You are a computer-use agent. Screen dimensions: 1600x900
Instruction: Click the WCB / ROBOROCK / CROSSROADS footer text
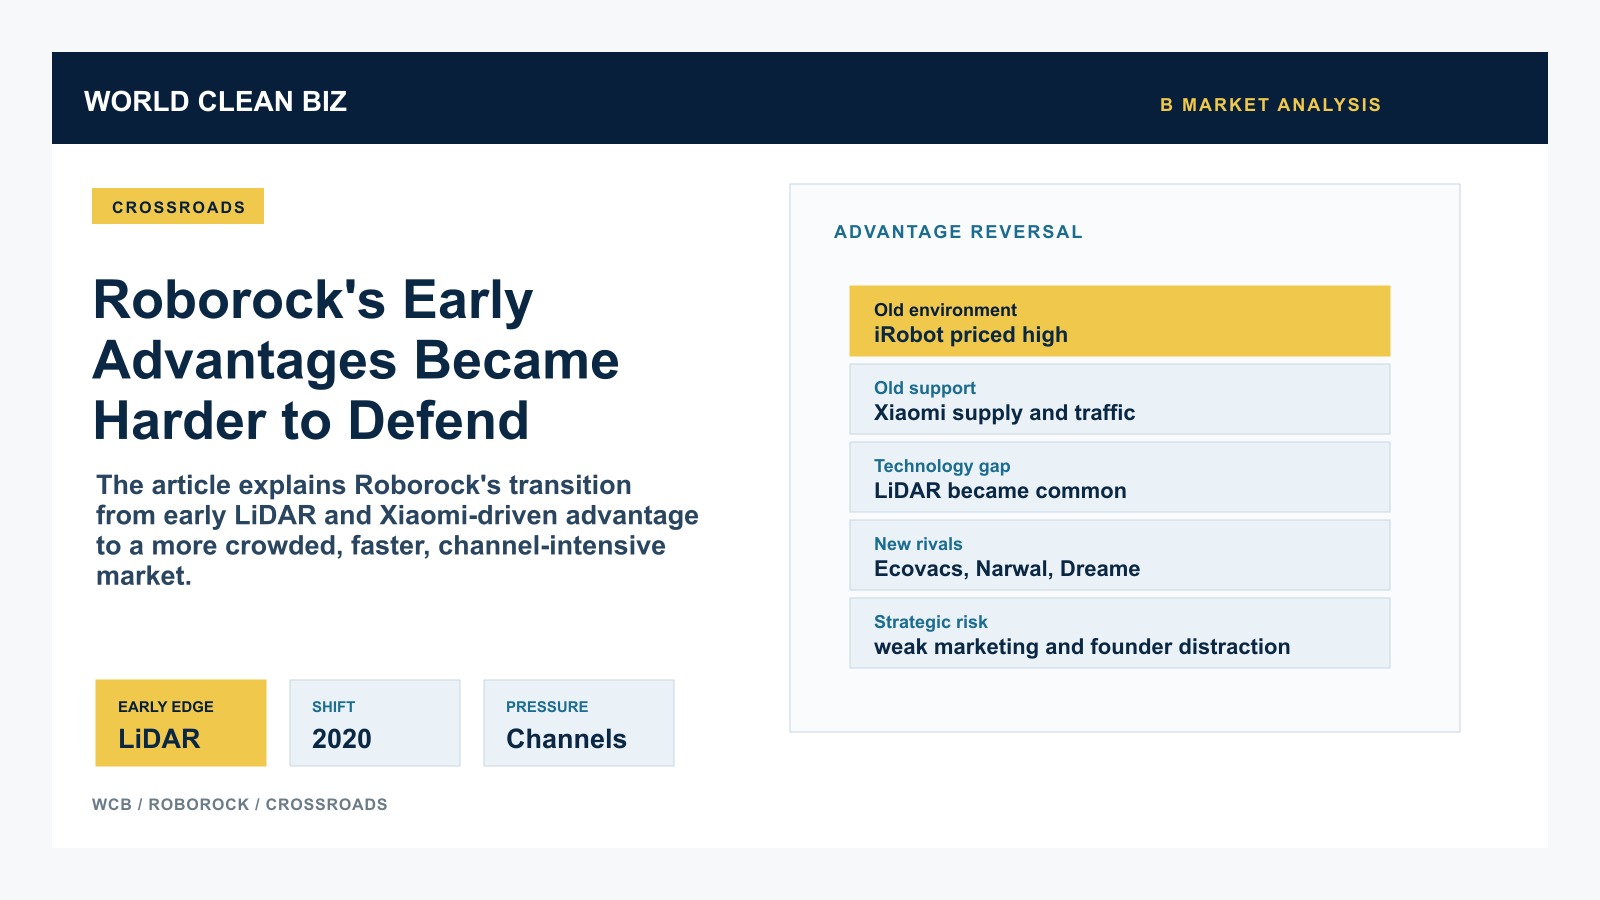coord(240,804)
